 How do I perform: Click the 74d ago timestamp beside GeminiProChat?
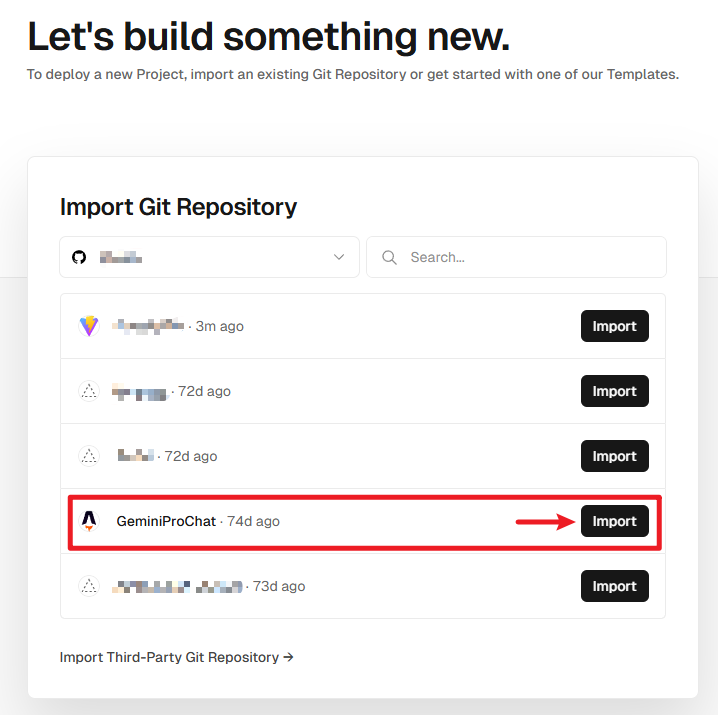pyautogui.click(x=253, y=521)
